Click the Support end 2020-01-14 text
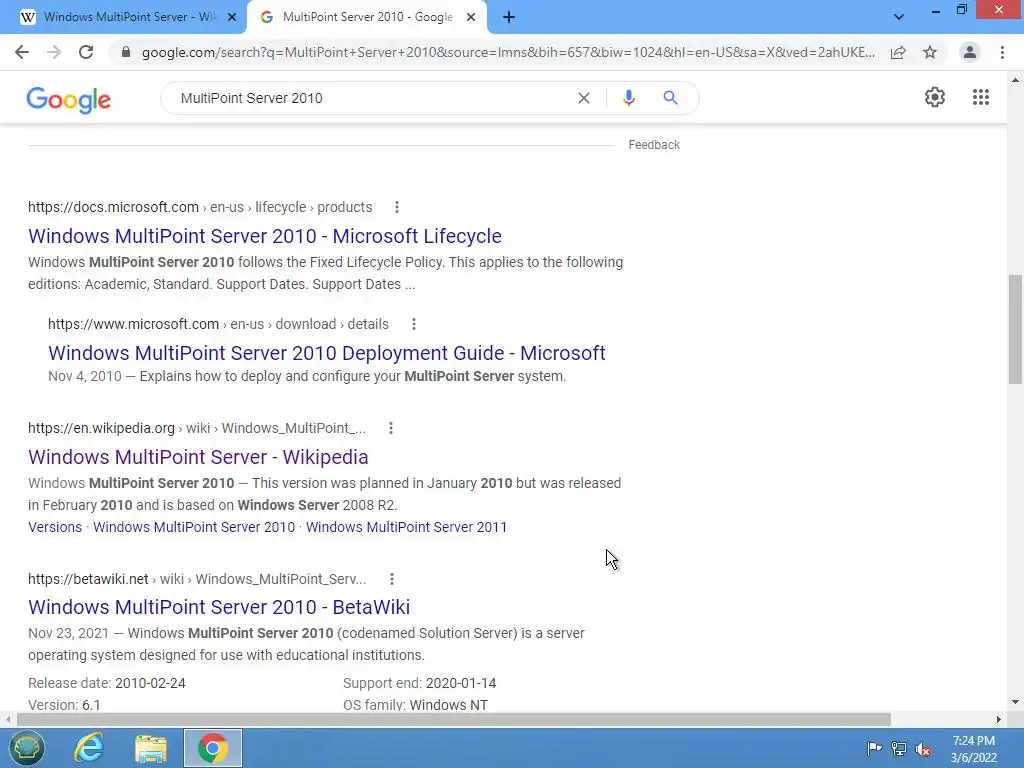The image size is (1024, 768). [x=419, y=683]
